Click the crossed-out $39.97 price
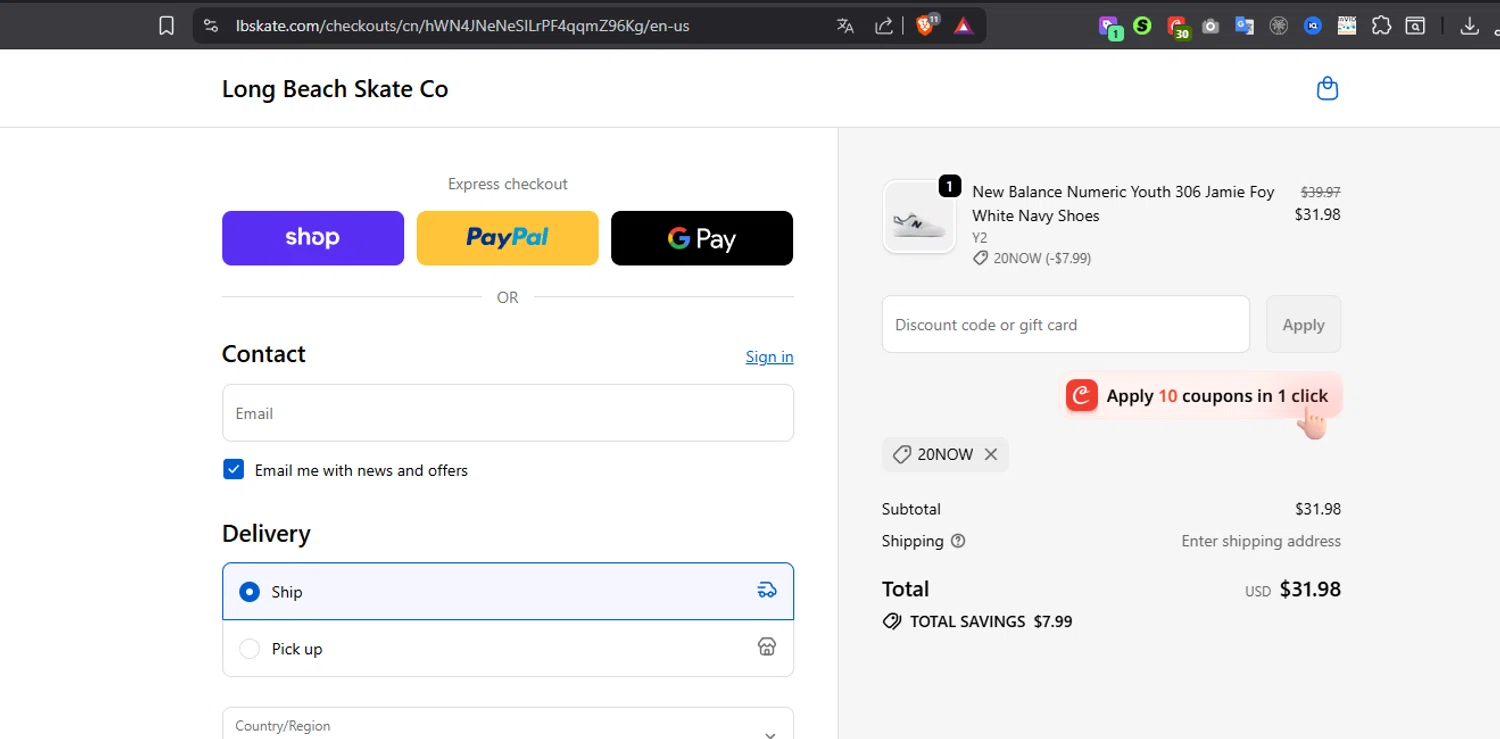 1320,192
